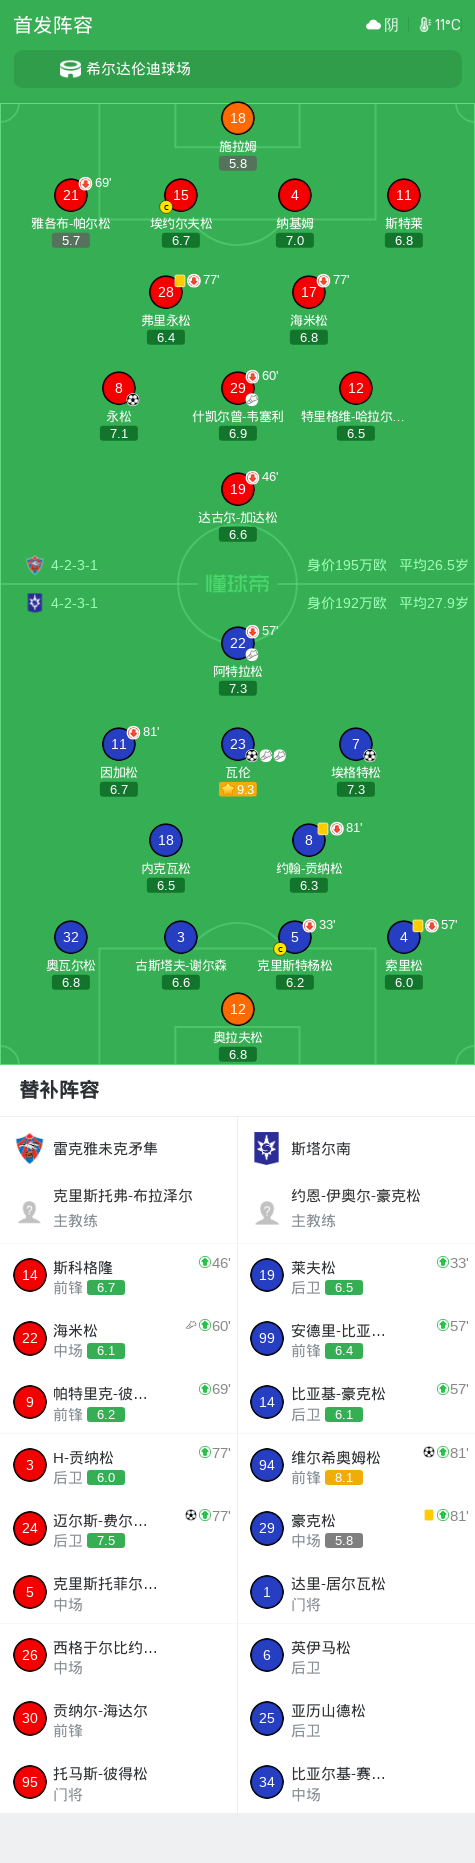The image size is (475, 1863).
Task: Tap blue team 4-2-3-1 formation label
Action: 74,603
